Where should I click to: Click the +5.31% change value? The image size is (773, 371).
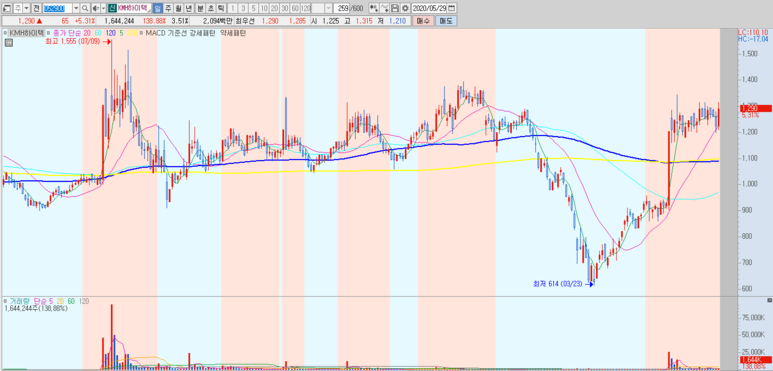tap(85, 21)
